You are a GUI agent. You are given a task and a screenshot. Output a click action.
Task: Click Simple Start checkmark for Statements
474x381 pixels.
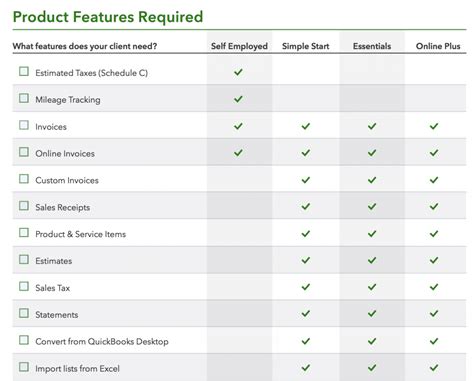click(x=306, y=314)
